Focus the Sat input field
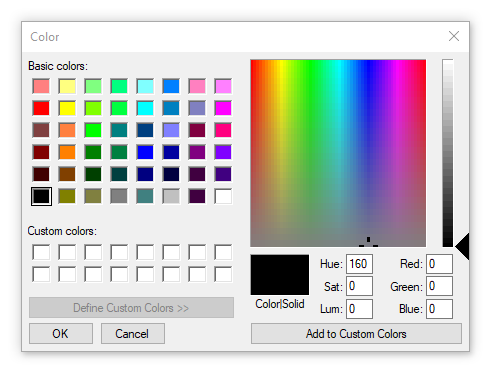498x377 pixels. click(359, 286)
